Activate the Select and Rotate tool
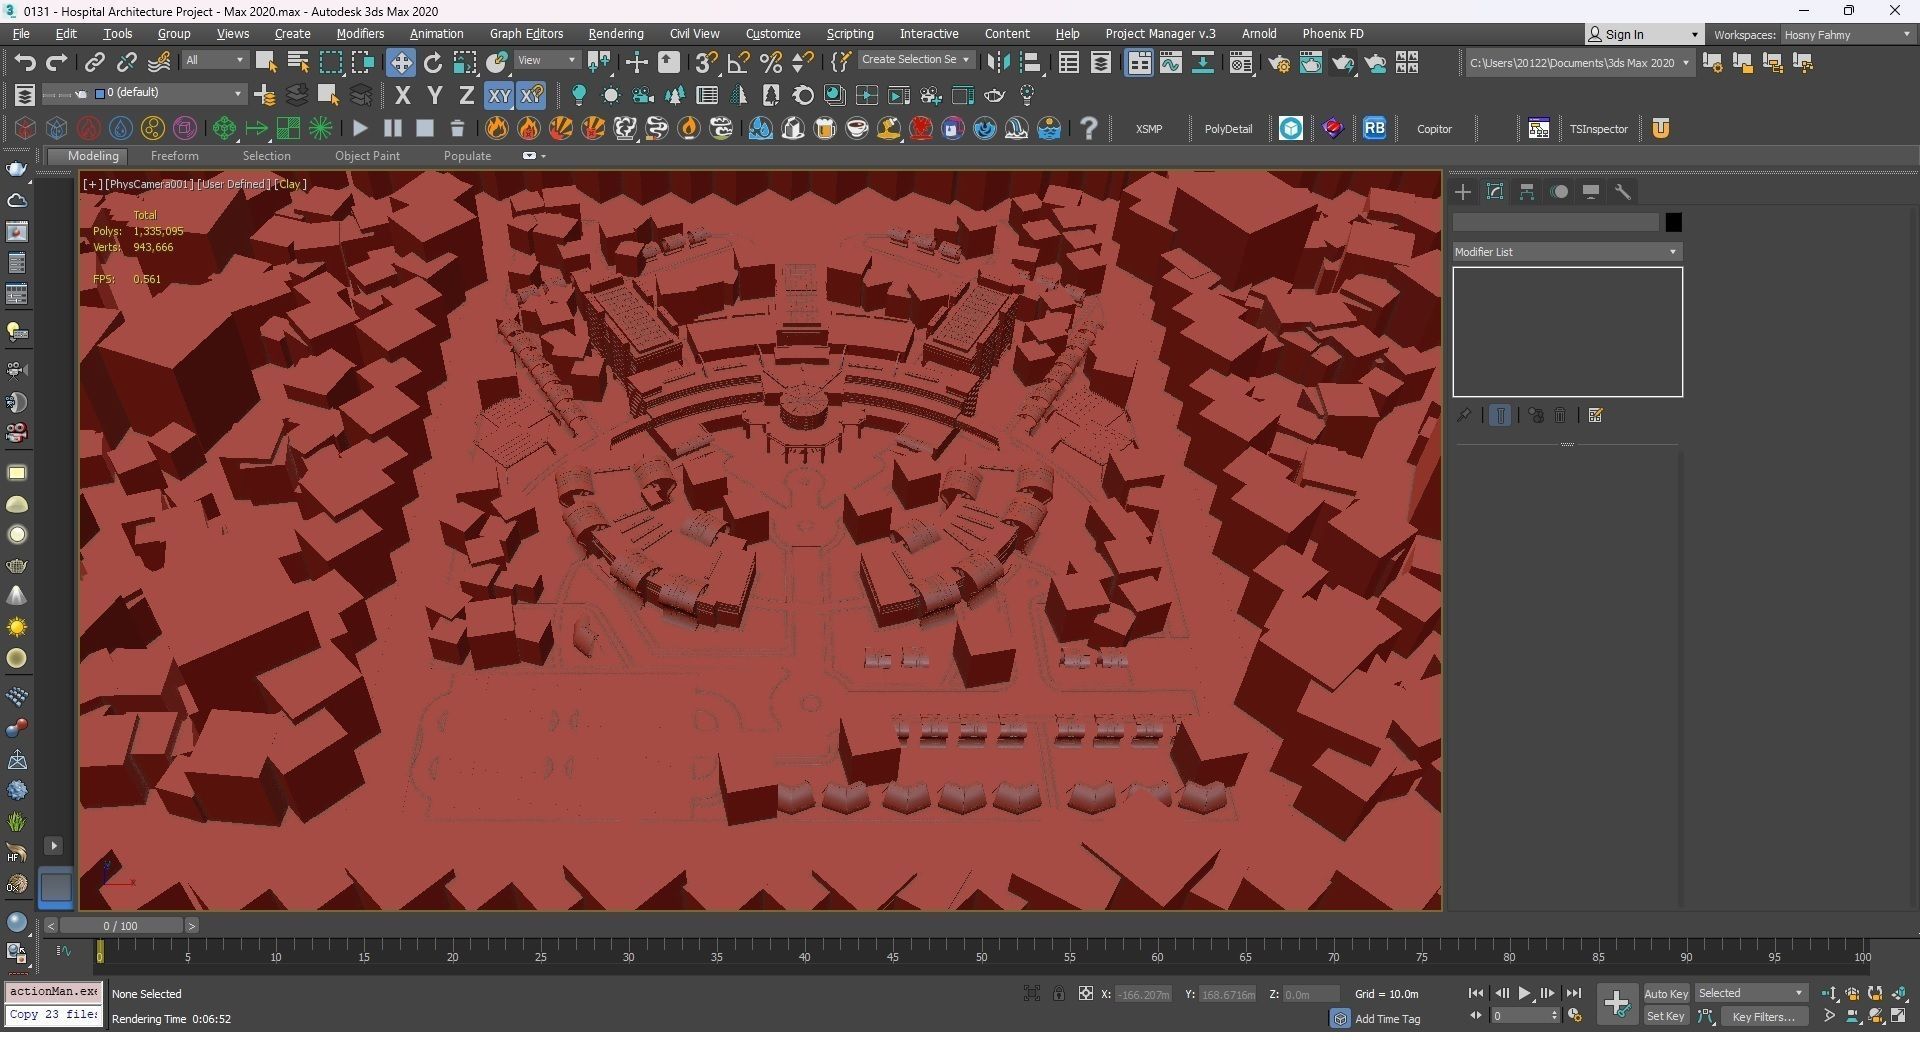This screenshot has width=1920, height=1040. coord(433,63)
